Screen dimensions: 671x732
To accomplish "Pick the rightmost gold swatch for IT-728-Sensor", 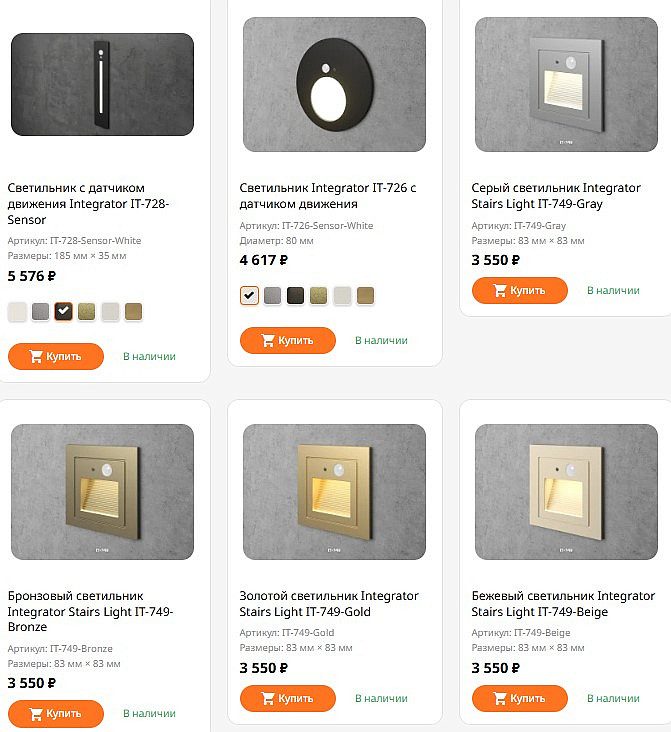I will click(133, 311).
